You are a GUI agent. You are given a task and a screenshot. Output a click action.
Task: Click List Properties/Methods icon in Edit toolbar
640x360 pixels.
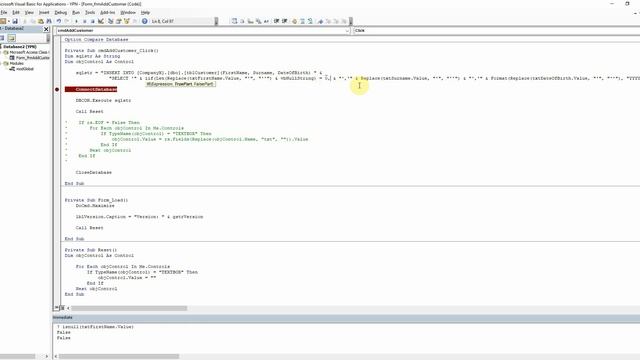click(x=234, y=21)
